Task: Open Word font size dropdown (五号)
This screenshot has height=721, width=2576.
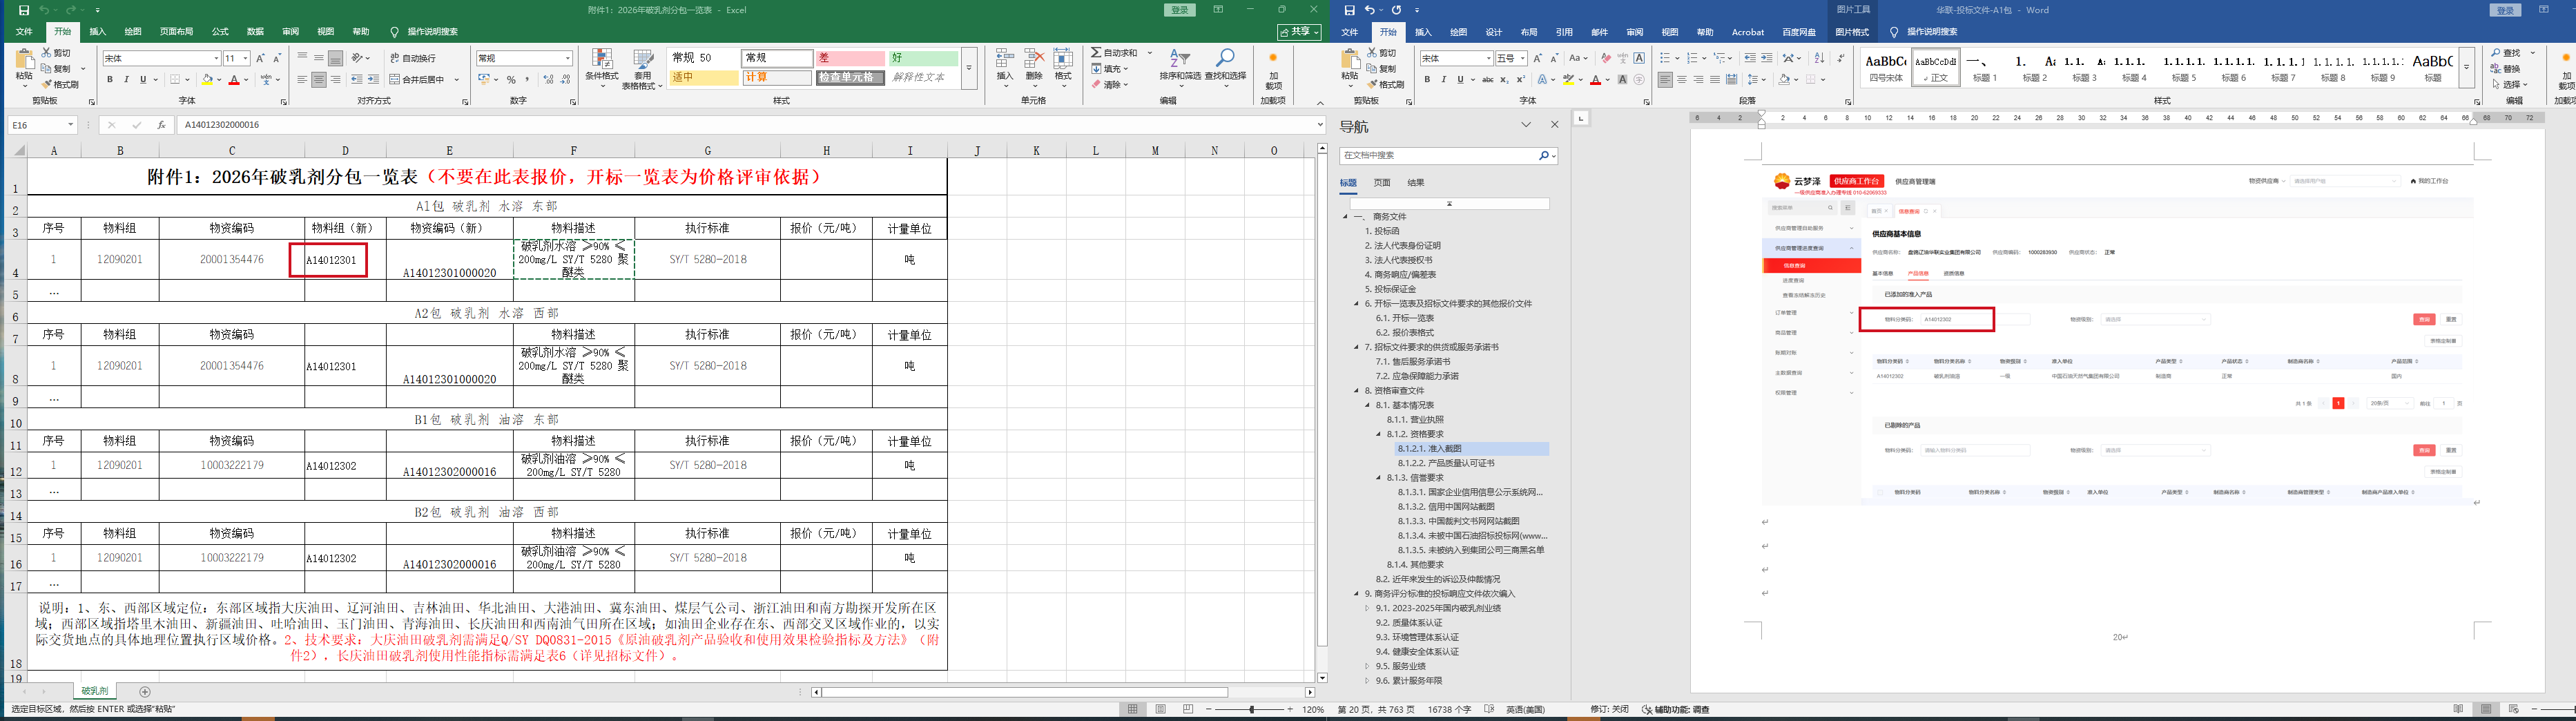Action: point(1522,58)
